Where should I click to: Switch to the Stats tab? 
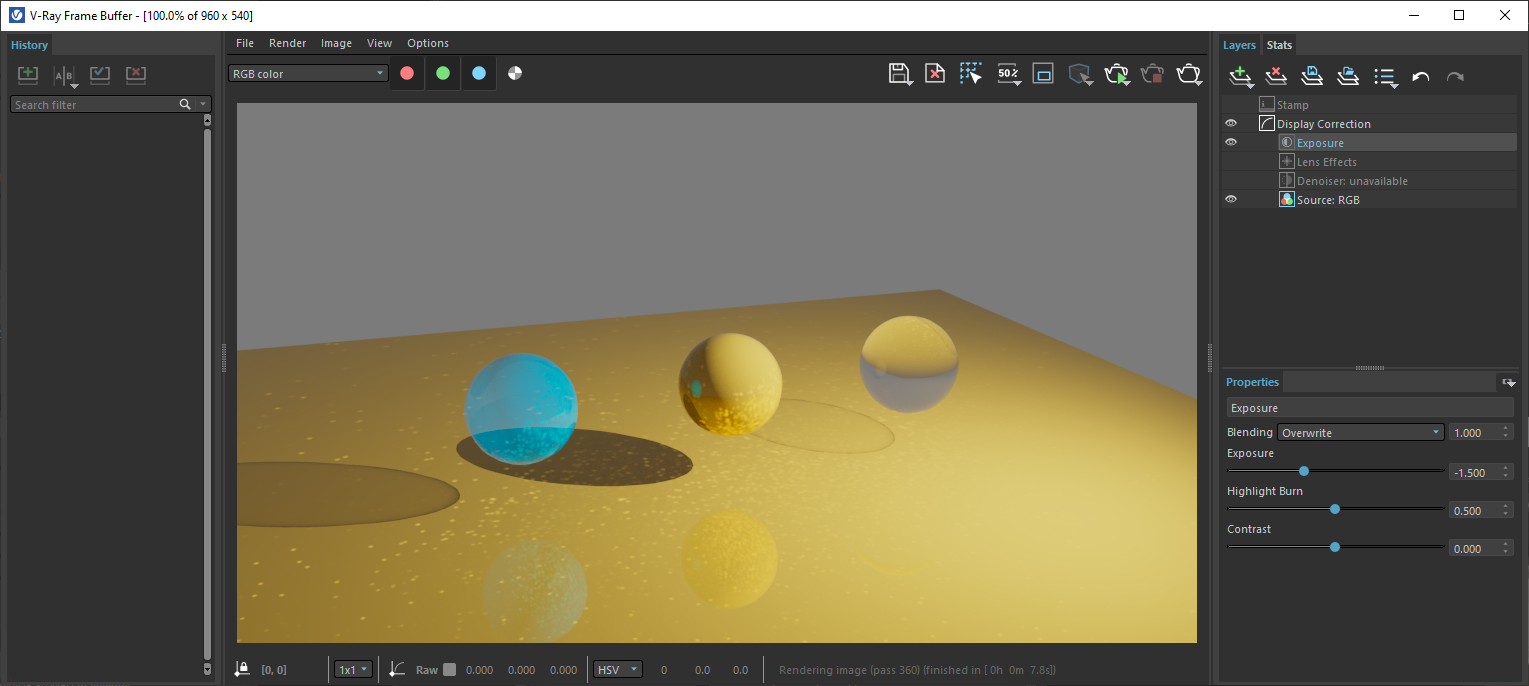pos(1279,45)
